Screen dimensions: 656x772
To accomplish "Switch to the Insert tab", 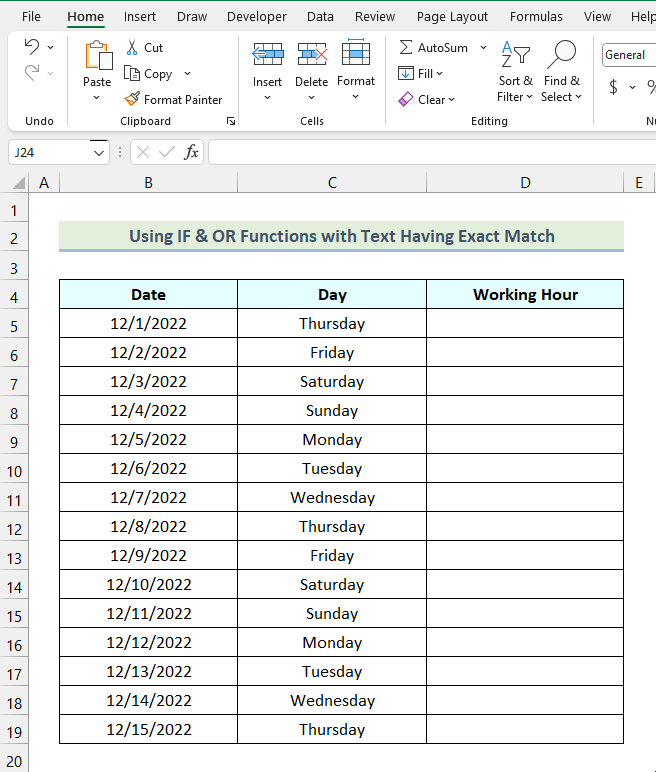I will click(140, 17).
